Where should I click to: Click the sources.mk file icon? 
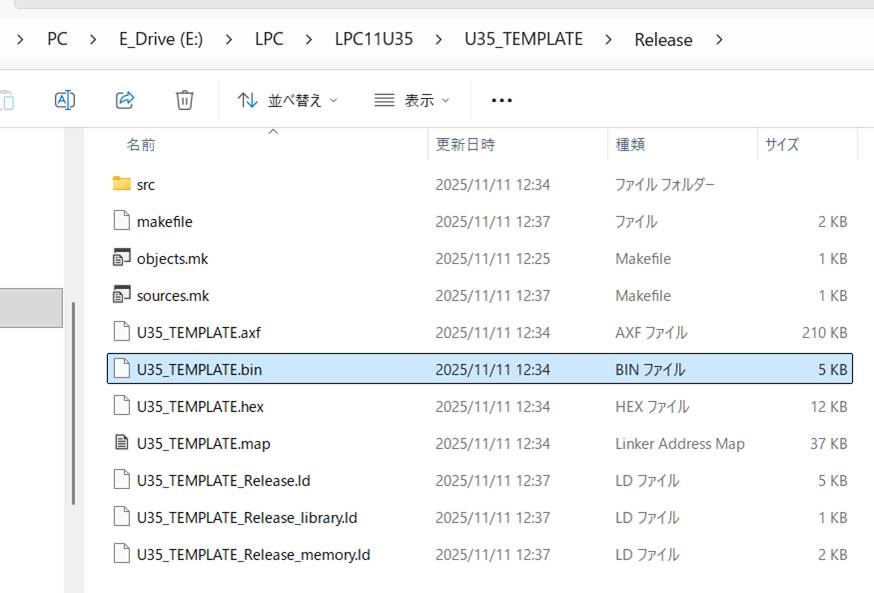122,295
